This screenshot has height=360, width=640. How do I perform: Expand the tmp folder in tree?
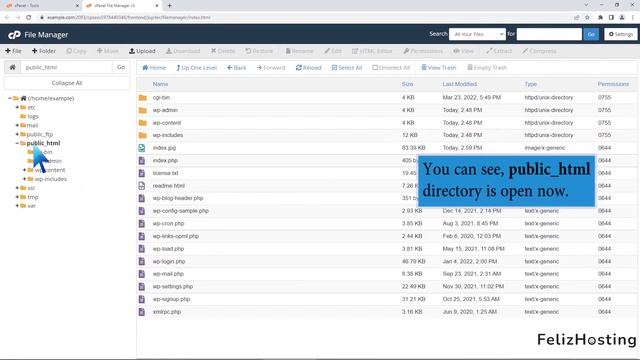point(17,197)
